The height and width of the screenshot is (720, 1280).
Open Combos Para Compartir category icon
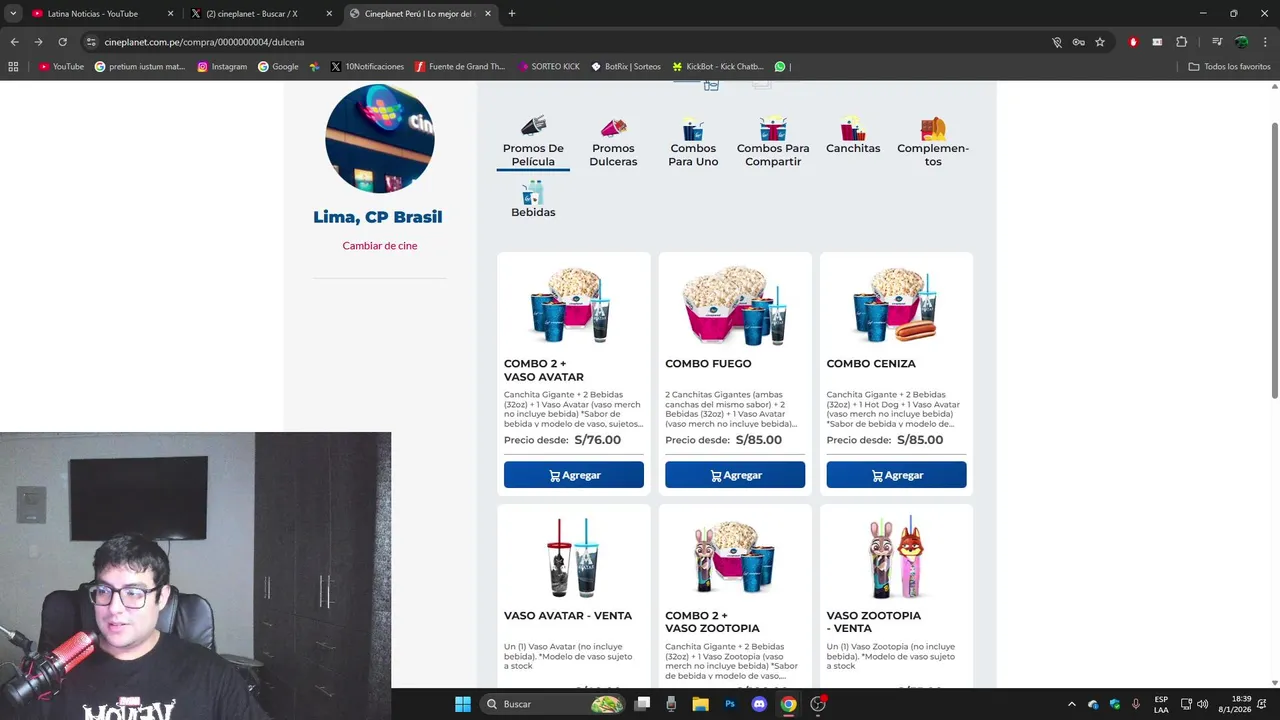tap(773, 127)
